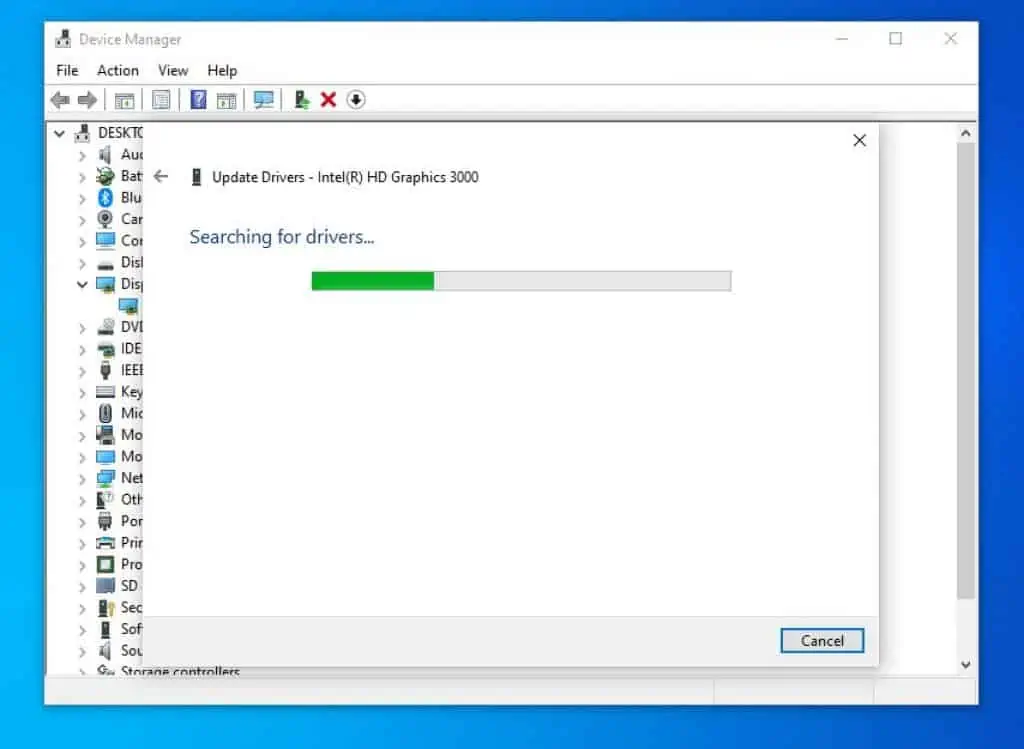
Task: Select the Other devices icon
Action: pyautogui.click(x=104, y=500)
